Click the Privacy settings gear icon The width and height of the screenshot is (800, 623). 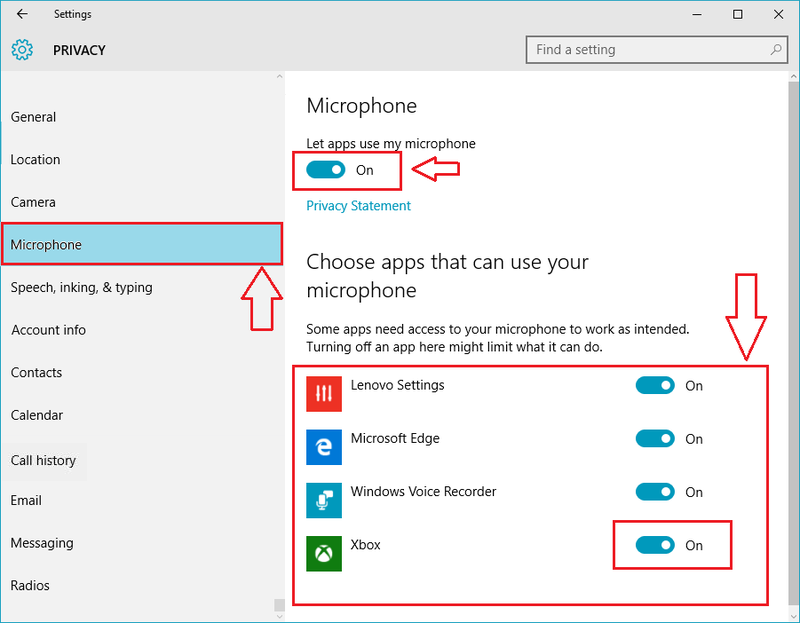click(x=22, y=50)
